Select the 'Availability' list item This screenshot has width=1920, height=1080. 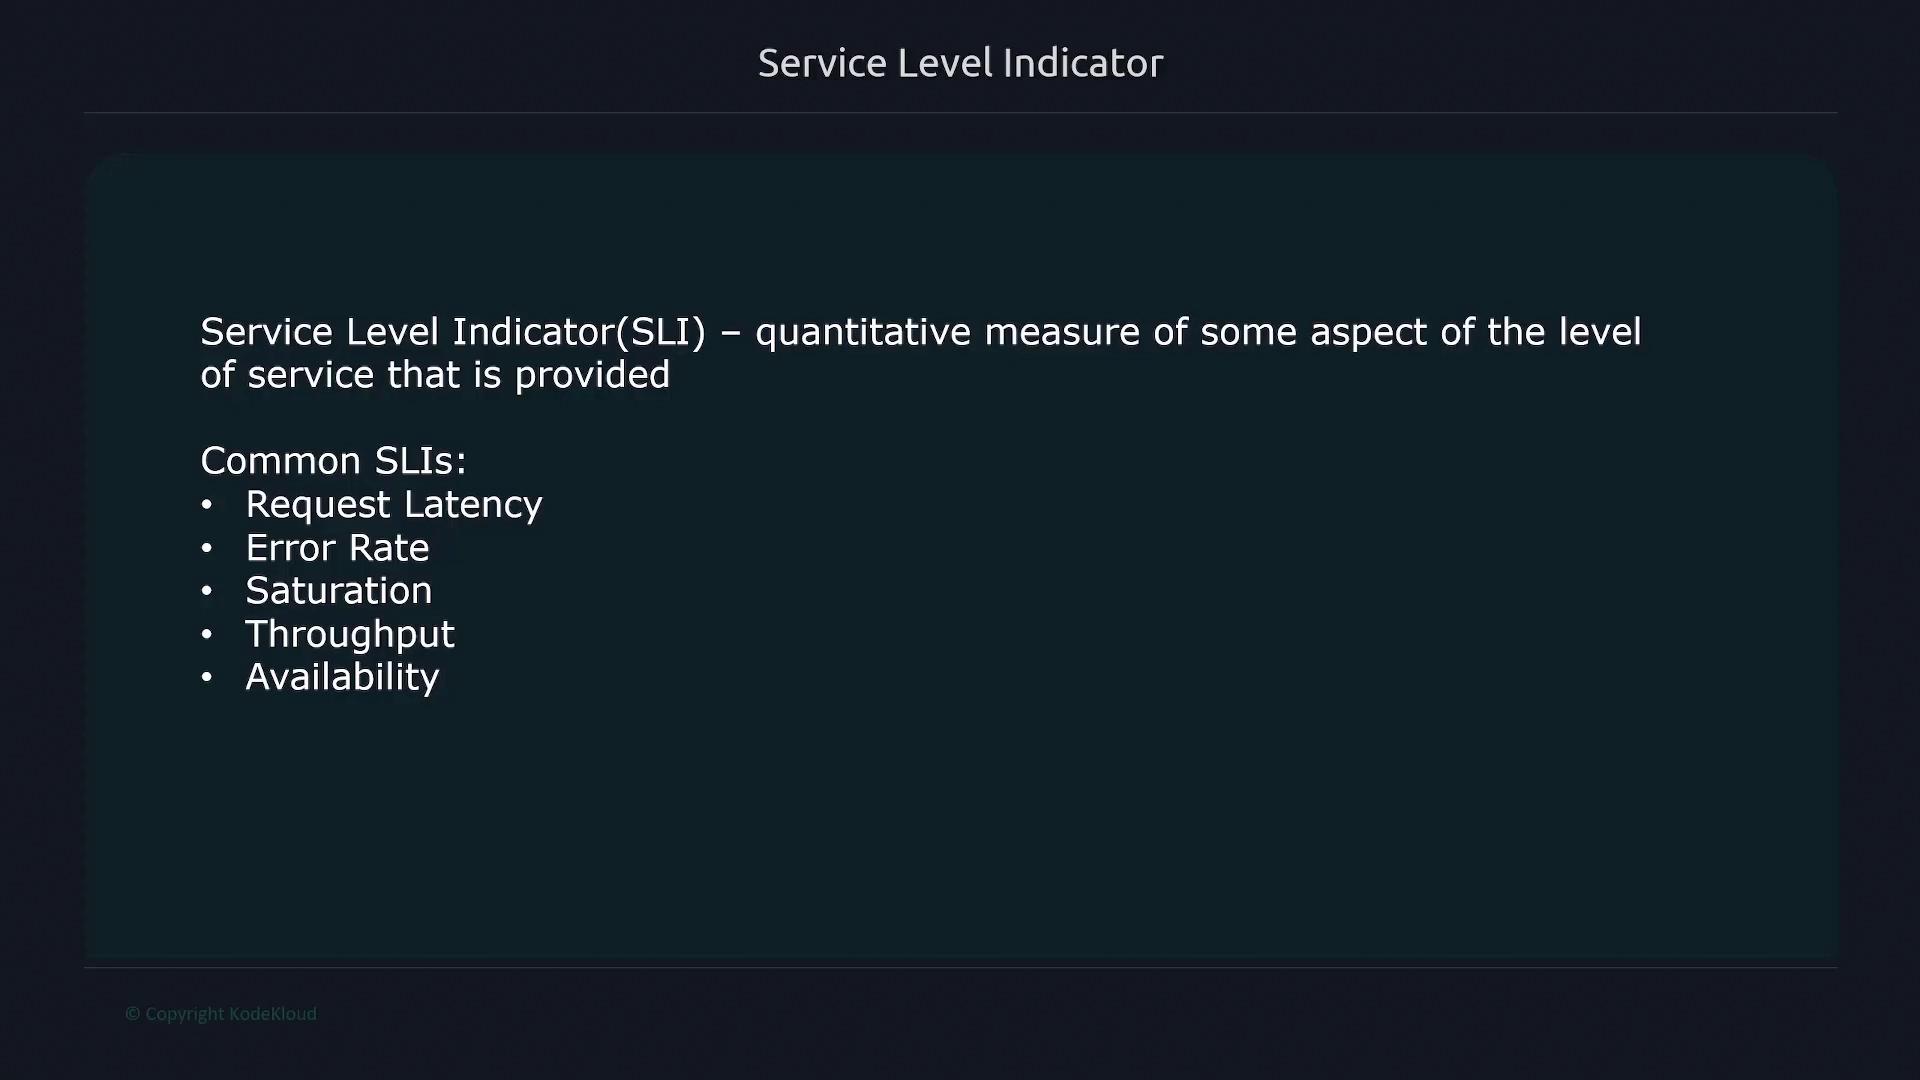(342, 677)
